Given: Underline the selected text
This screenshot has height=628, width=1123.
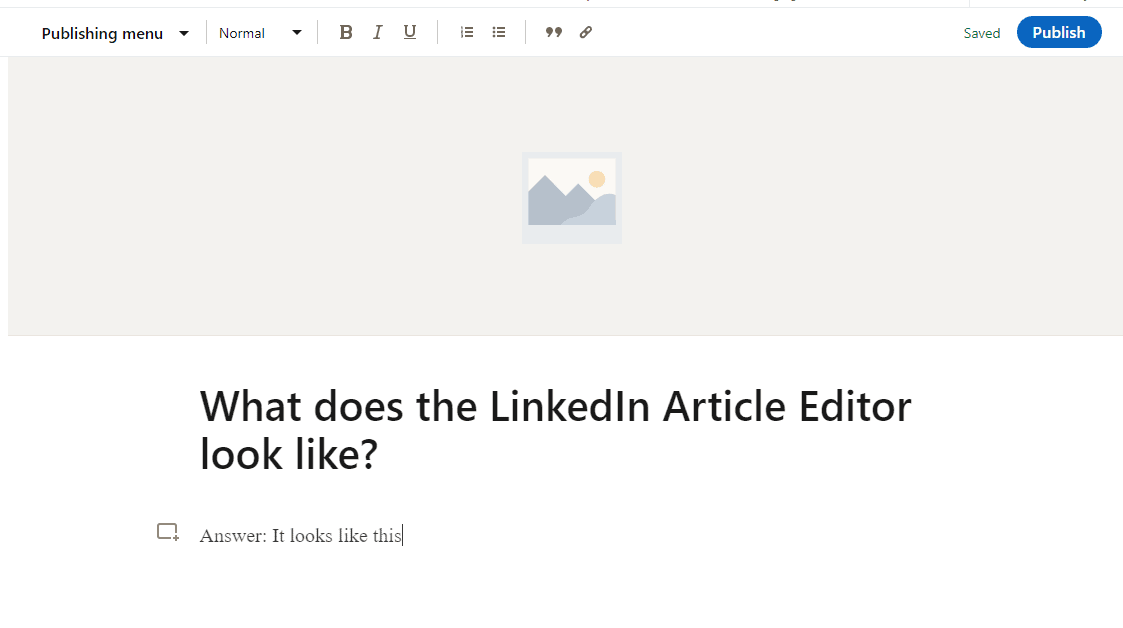Looking at the screenshot, I should pos(410,32).
